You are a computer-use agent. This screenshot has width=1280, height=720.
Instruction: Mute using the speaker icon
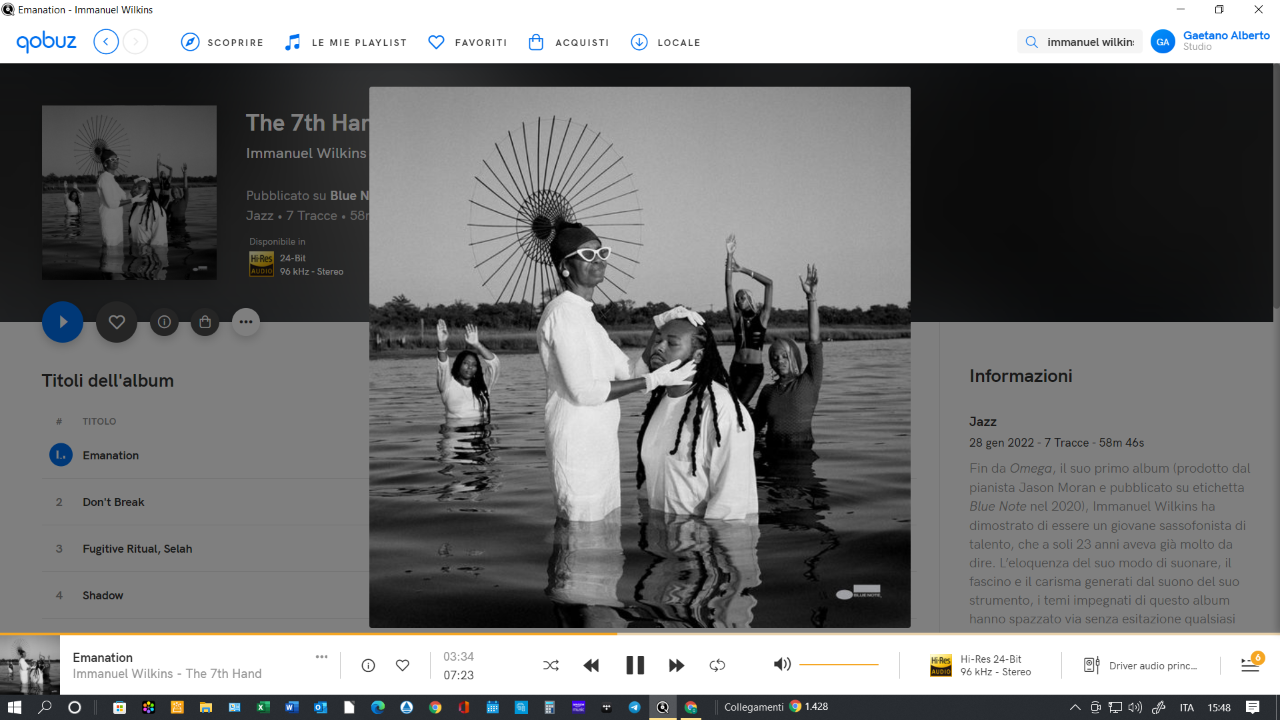pyautogui.click(x=782, y=664)
